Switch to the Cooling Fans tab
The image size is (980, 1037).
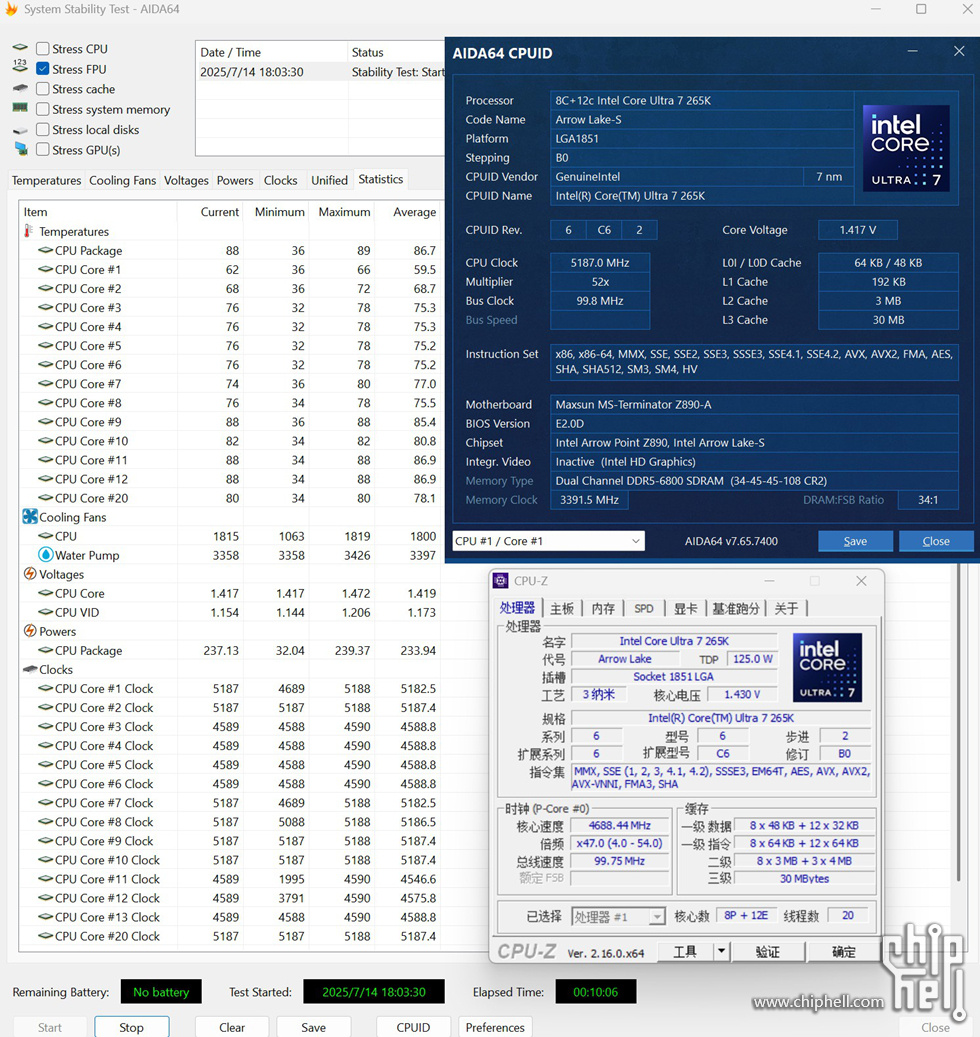(x=122, y=181)
